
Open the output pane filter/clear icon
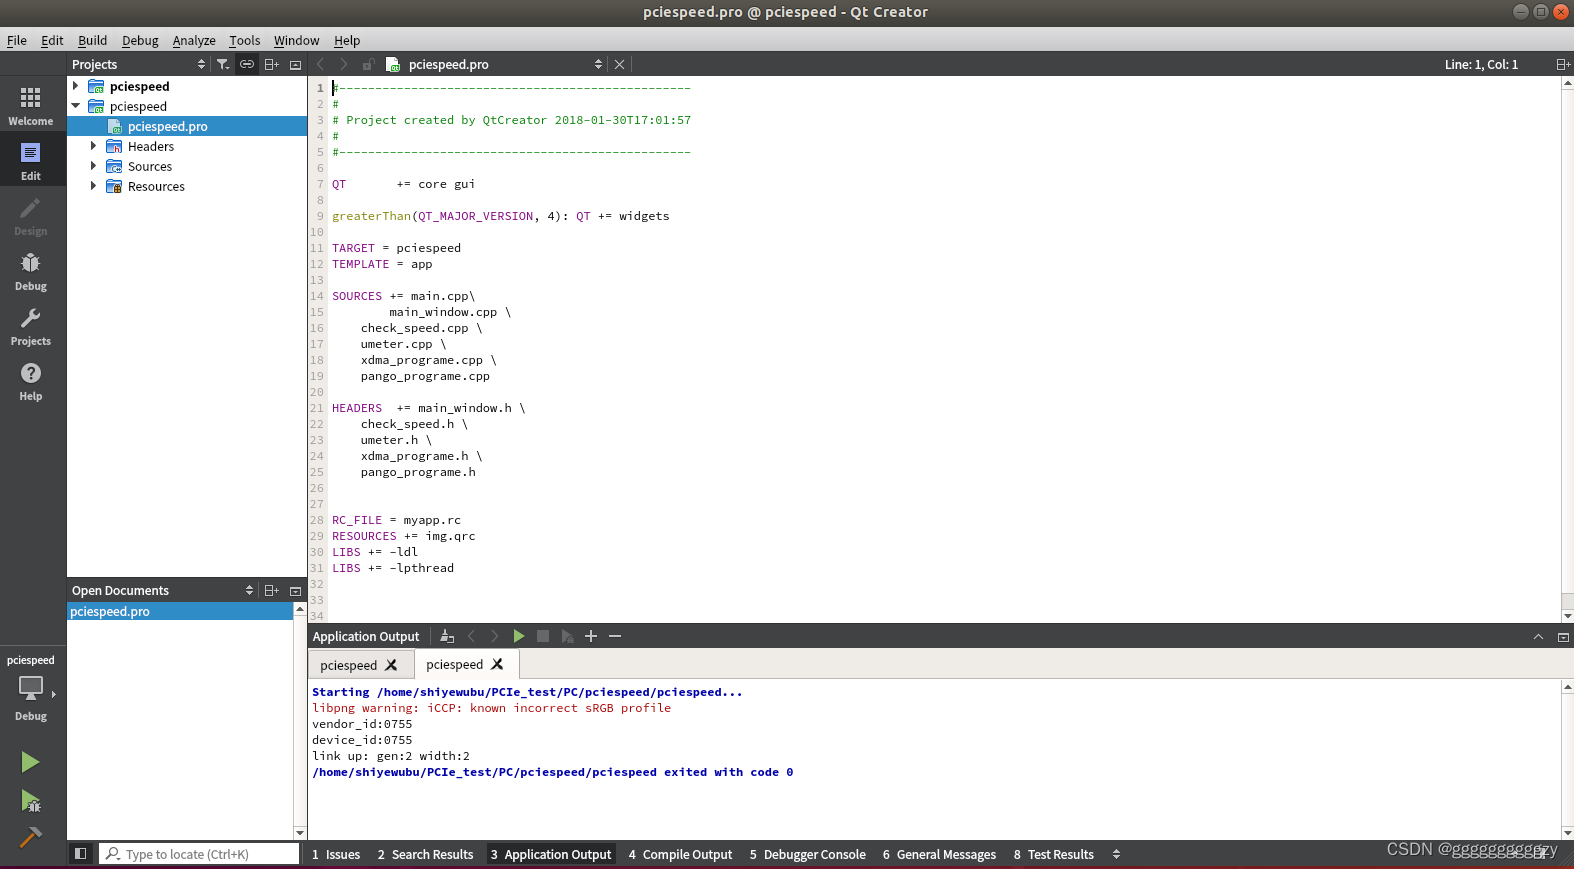(x=447, y=636)
